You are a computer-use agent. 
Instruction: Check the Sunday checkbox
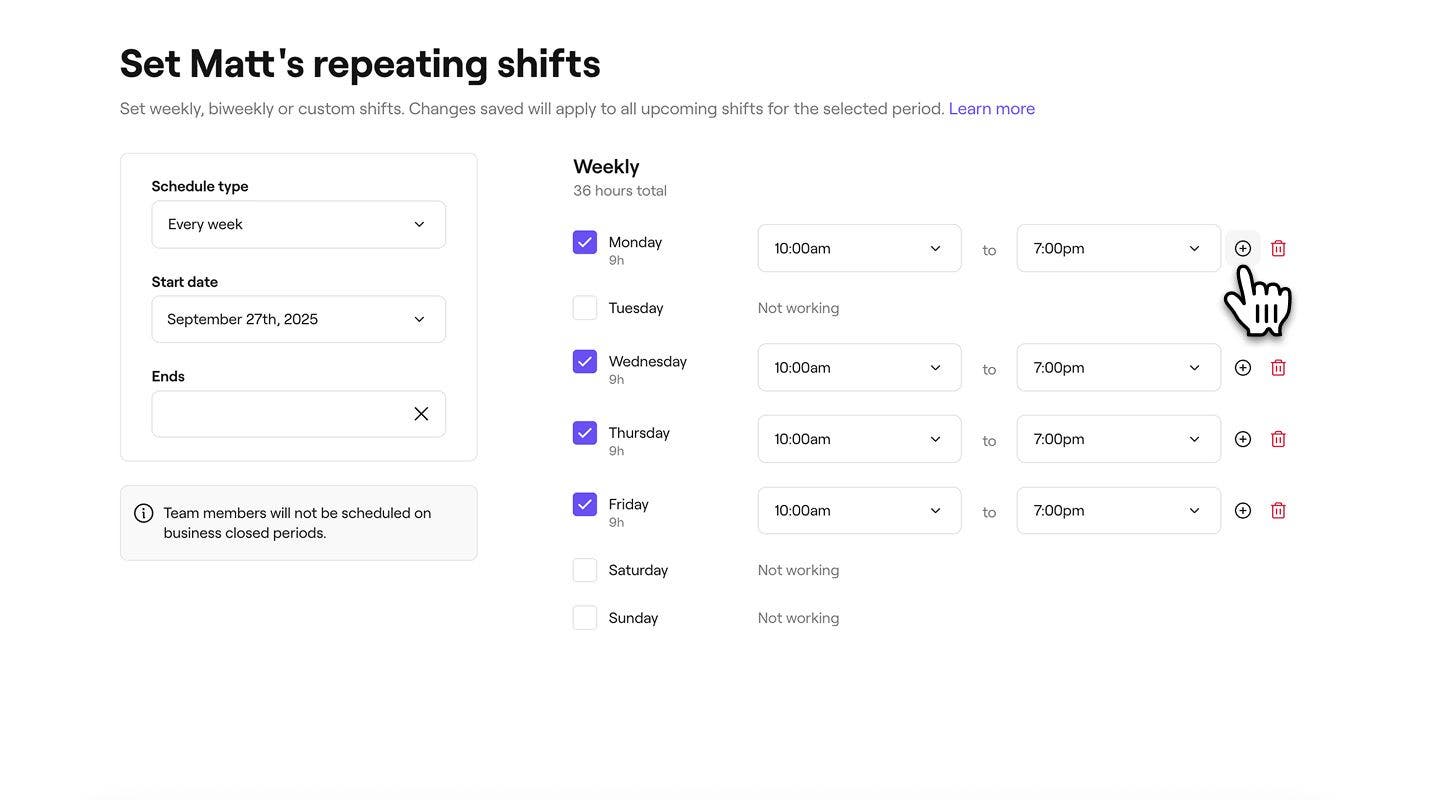click(x=585, y=618)
